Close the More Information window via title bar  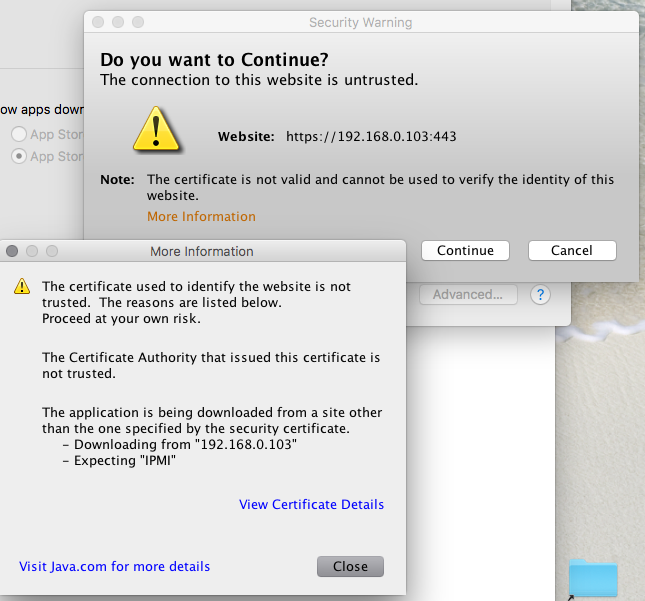click(13, 251)
